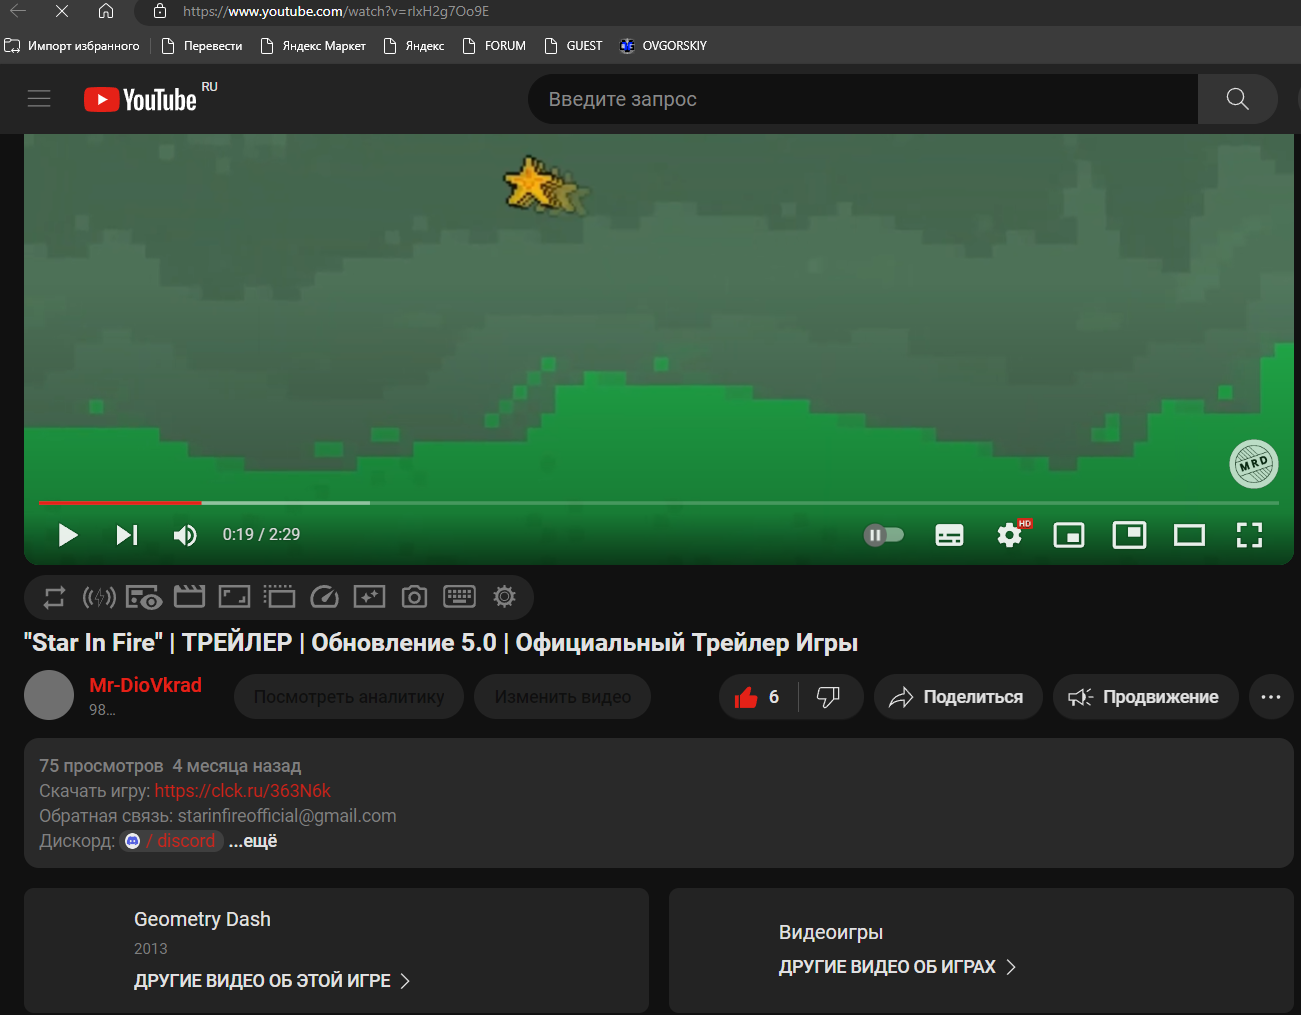Click the video filters sparkle icon
The image size is (1301, 1015).
pos(369,597)
